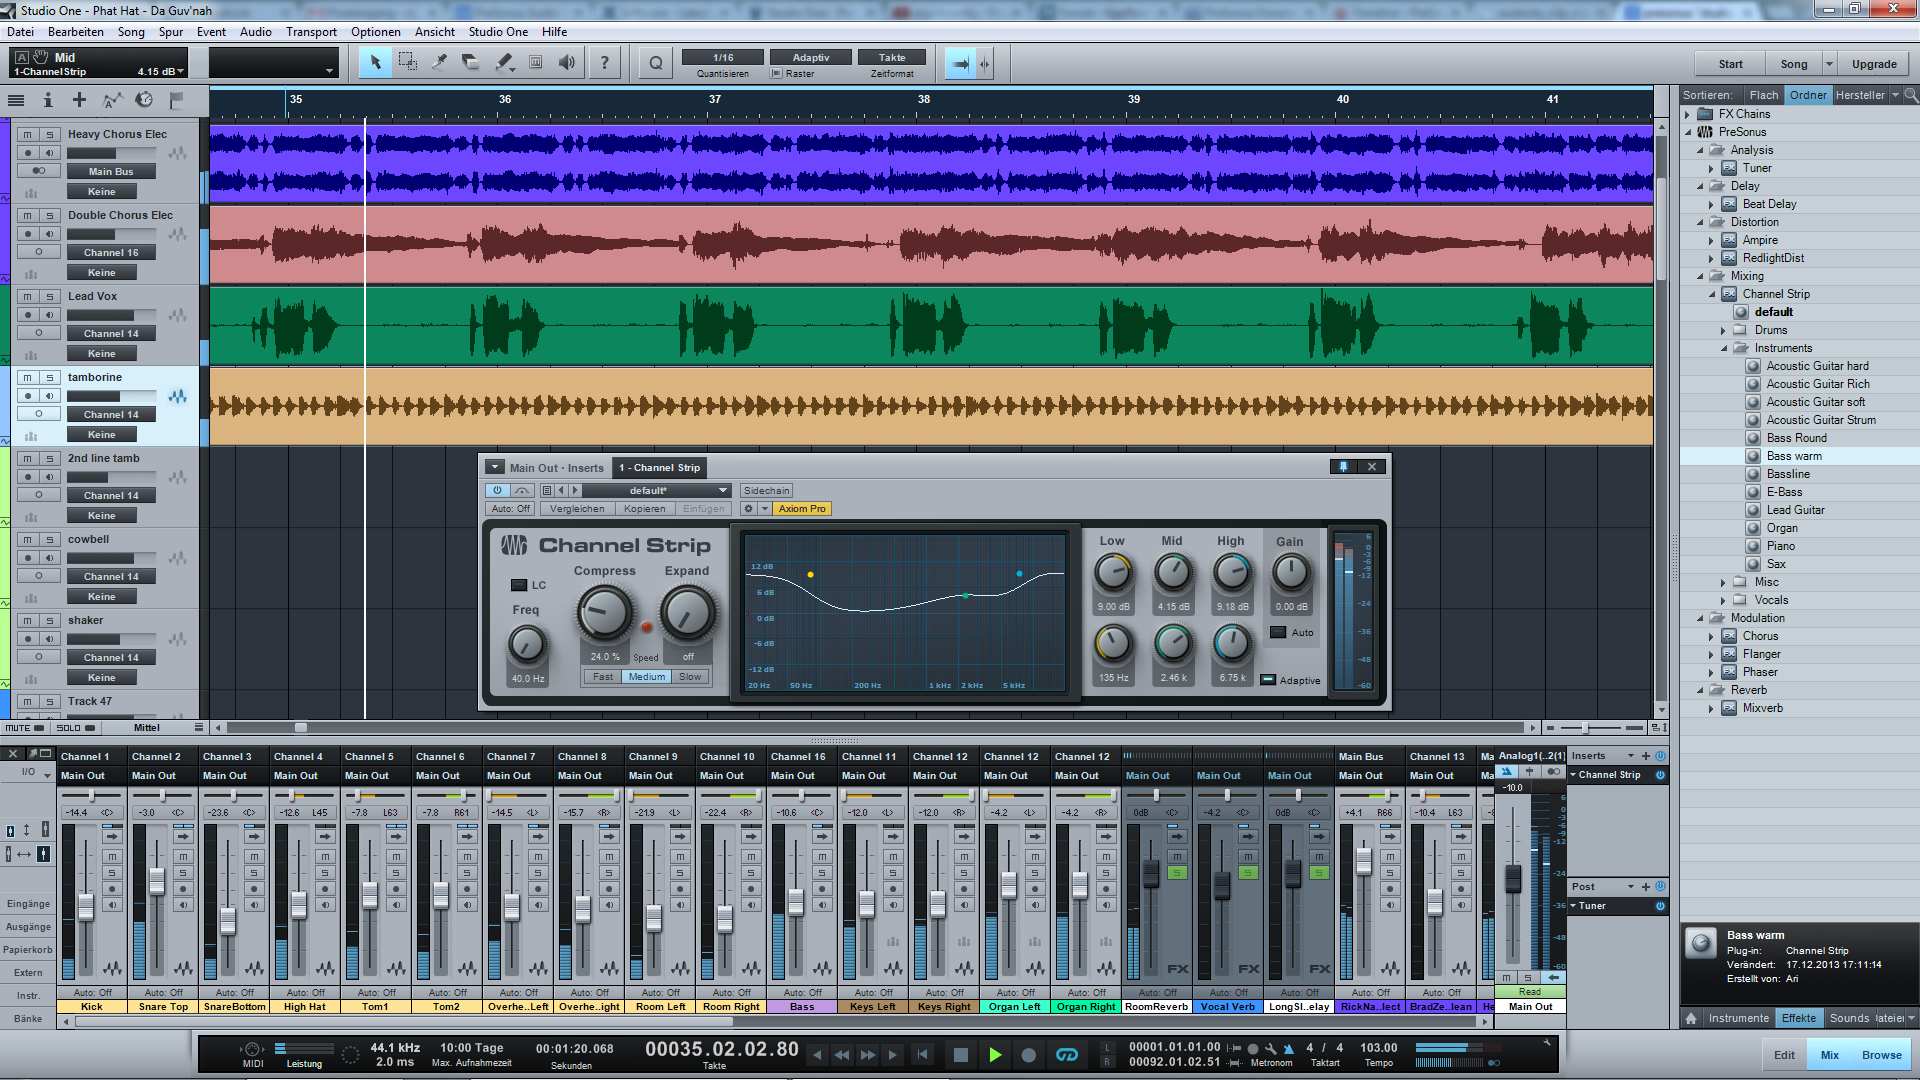Open plugin preset dropdown showing default
This screenshot has height=1080, width=1920.
[656, 490]
